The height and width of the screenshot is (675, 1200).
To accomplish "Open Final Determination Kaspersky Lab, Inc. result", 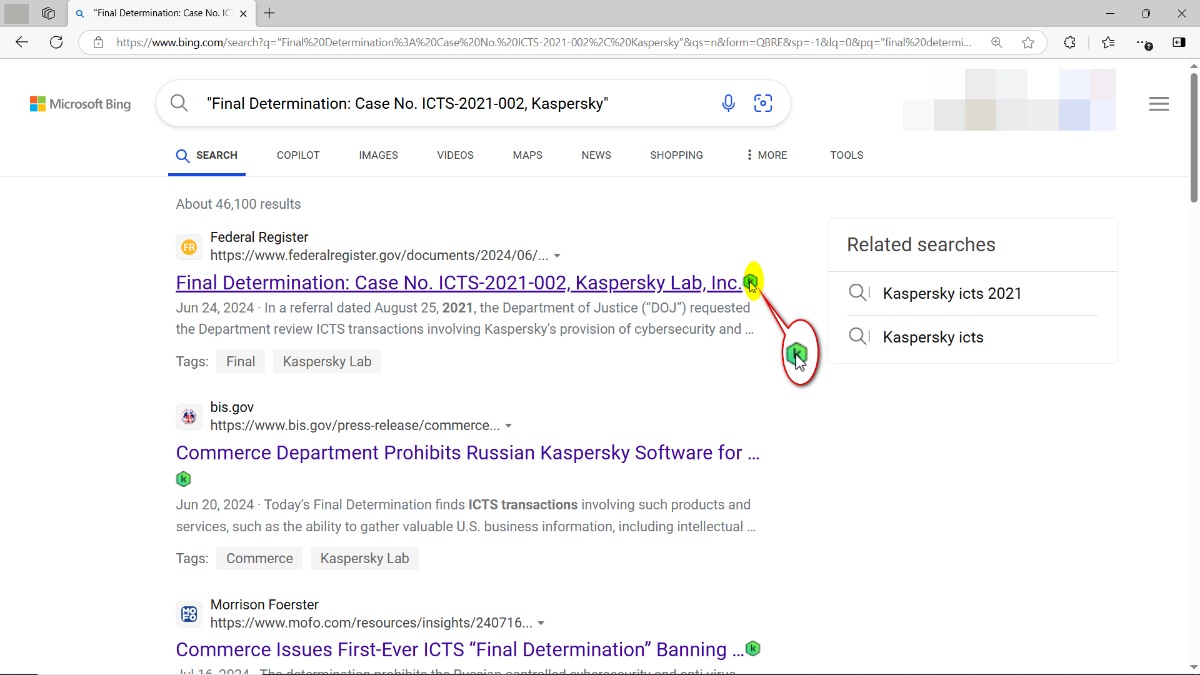I will 459,283.
